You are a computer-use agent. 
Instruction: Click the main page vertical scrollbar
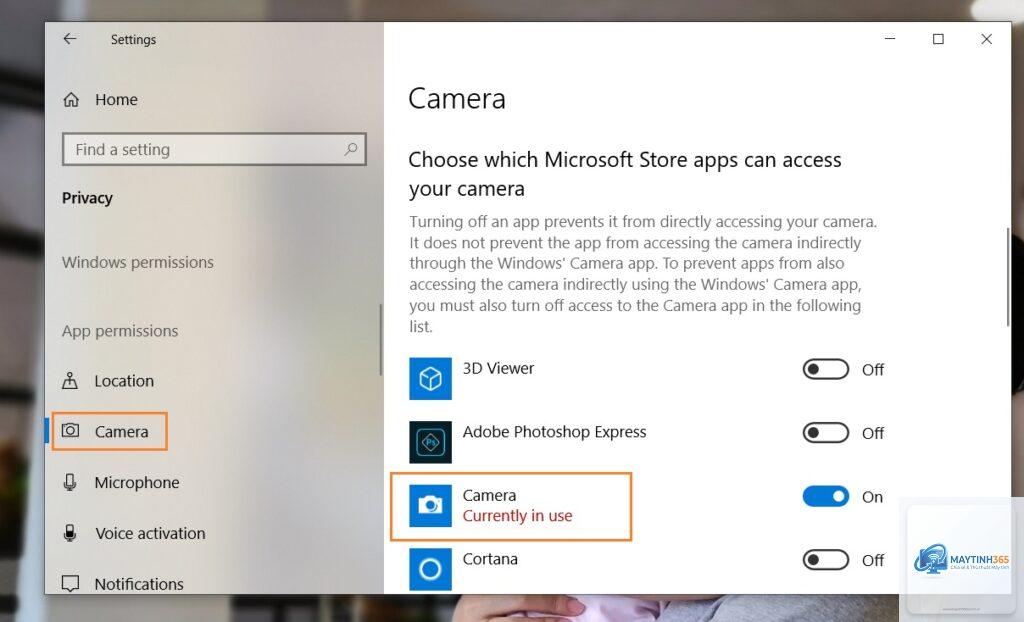coord(1008,277)
